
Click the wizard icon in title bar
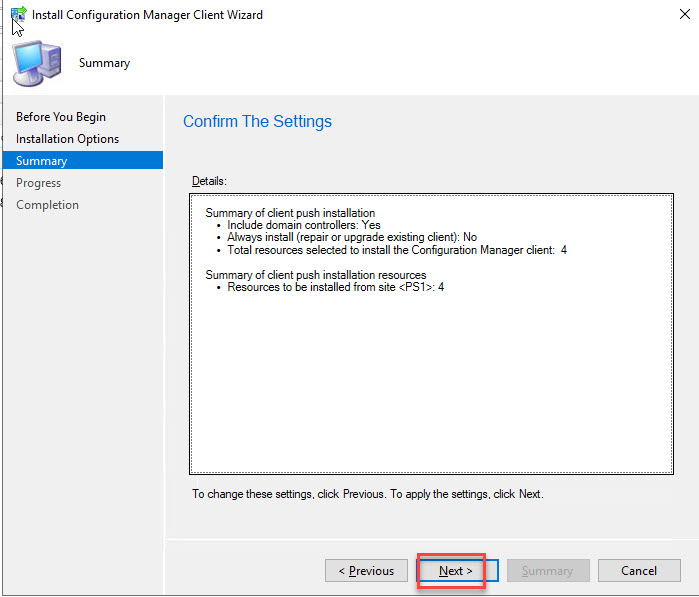[18, 15]
